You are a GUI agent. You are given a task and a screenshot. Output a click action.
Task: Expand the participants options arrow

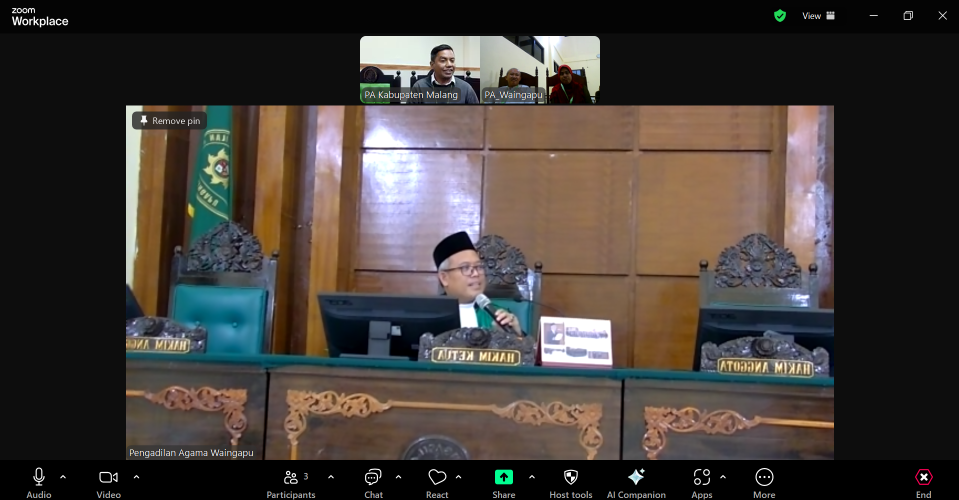pos(331,477)
